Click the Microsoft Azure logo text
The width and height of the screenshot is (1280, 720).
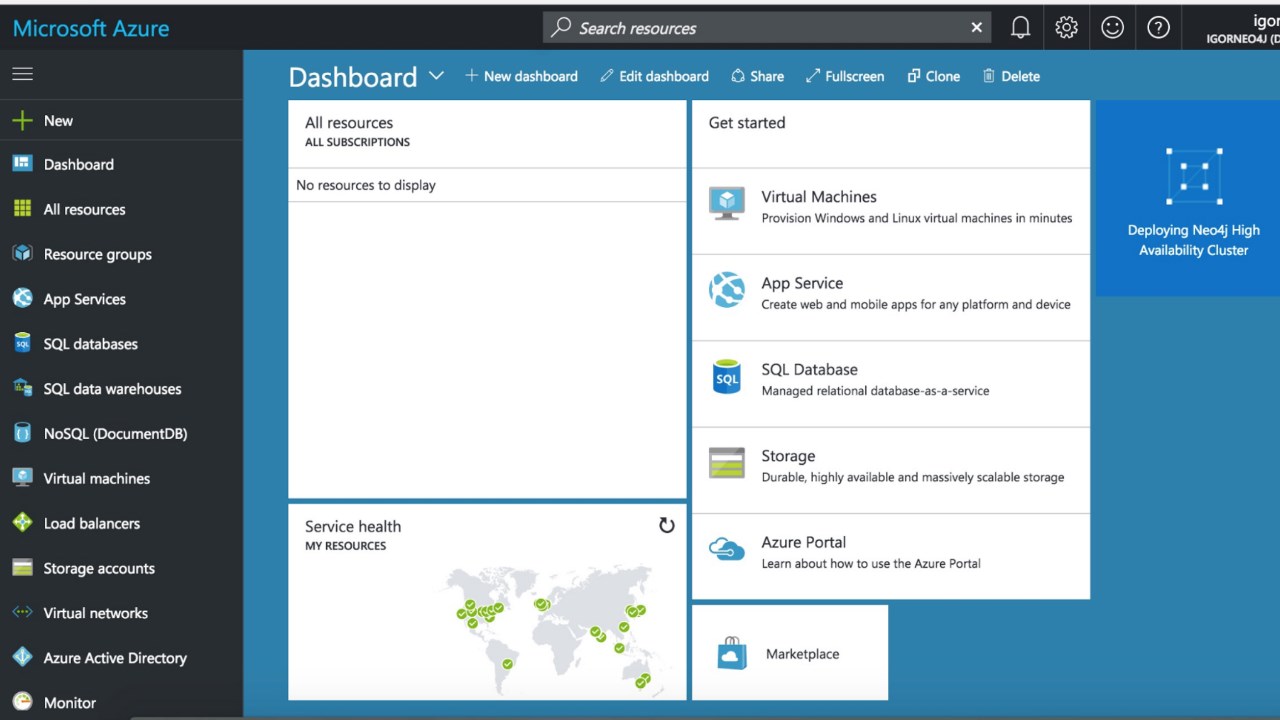coord(91,28)
